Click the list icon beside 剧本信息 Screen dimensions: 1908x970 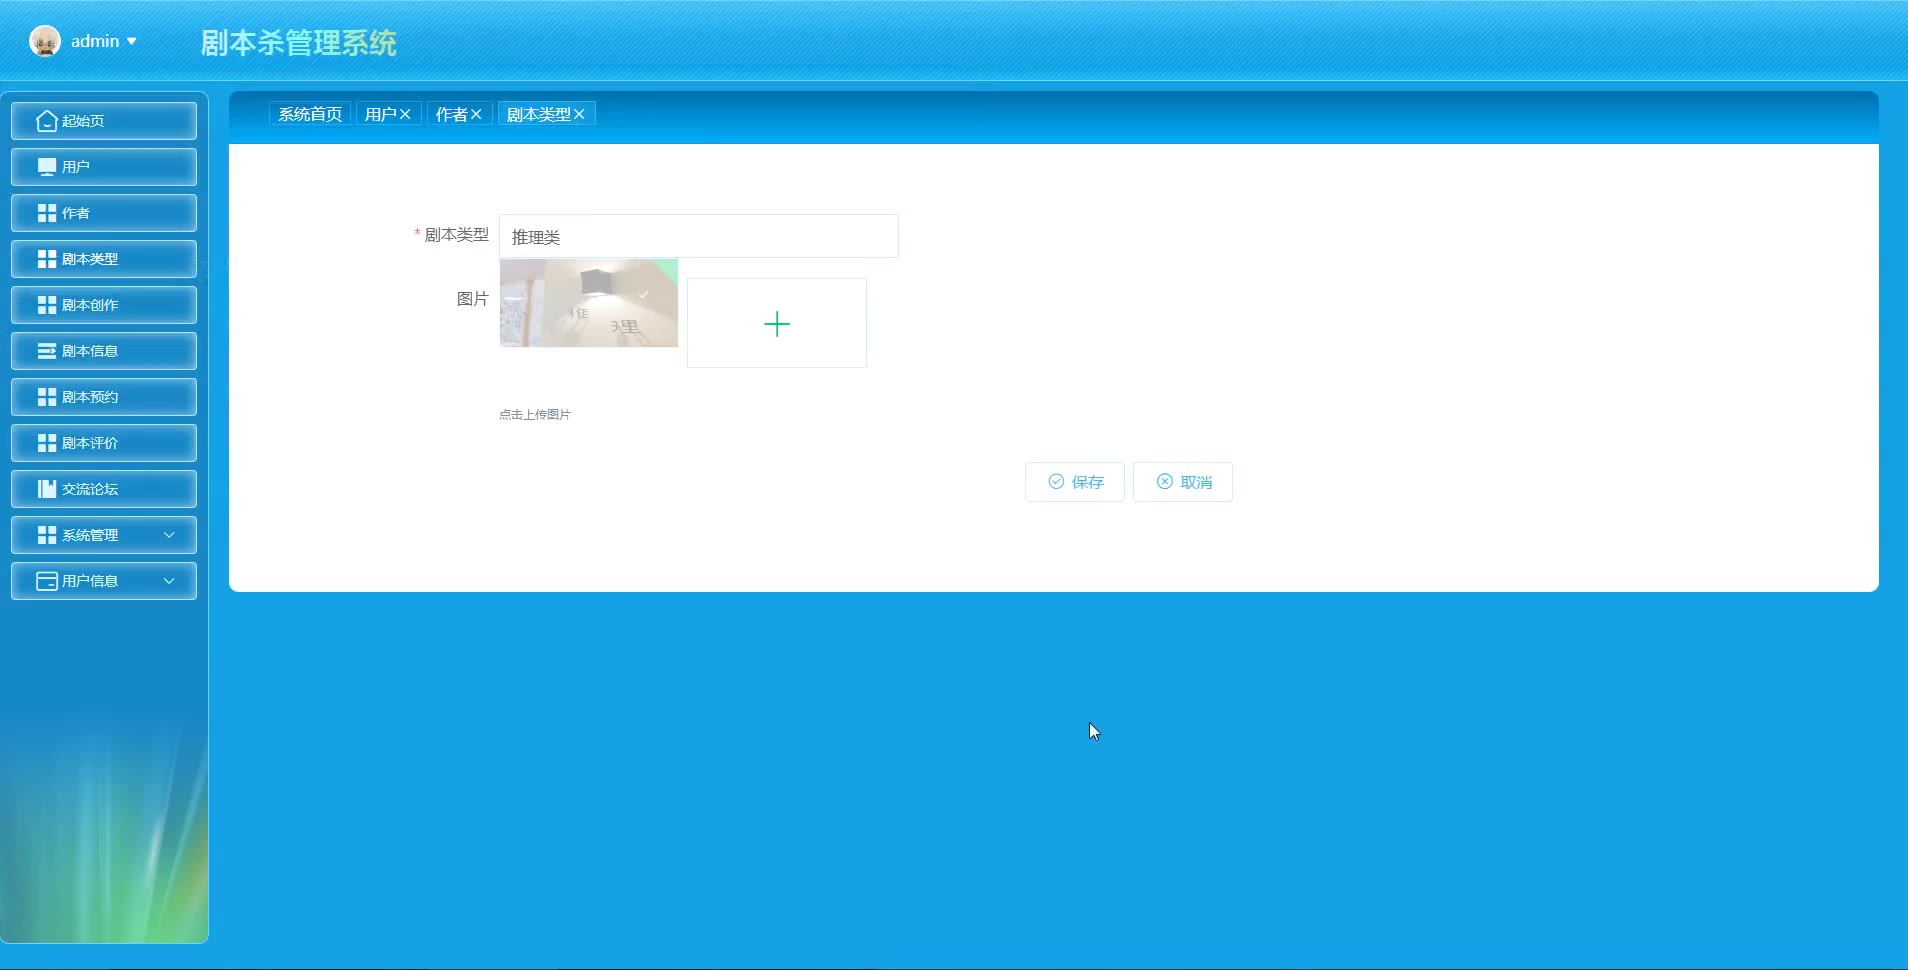[47, 351]
